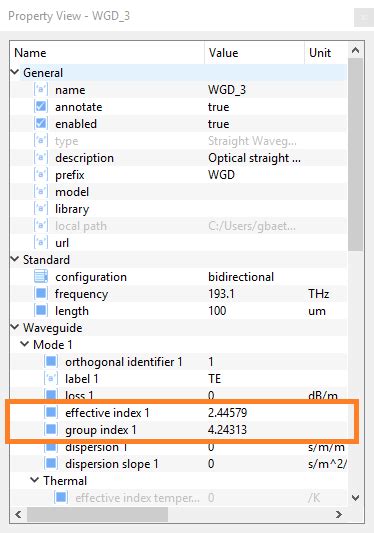374x533 pixels.
Task: Click the Value column header
Action: click(x=254, y=53)
